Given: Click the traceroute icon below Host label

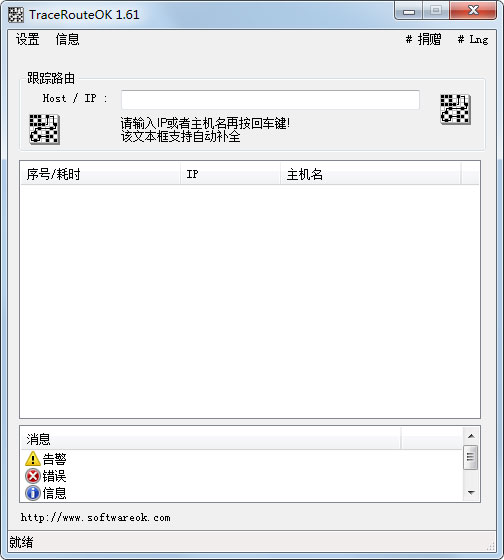Looking at the screenshot, I should click(x=44, y=129).
